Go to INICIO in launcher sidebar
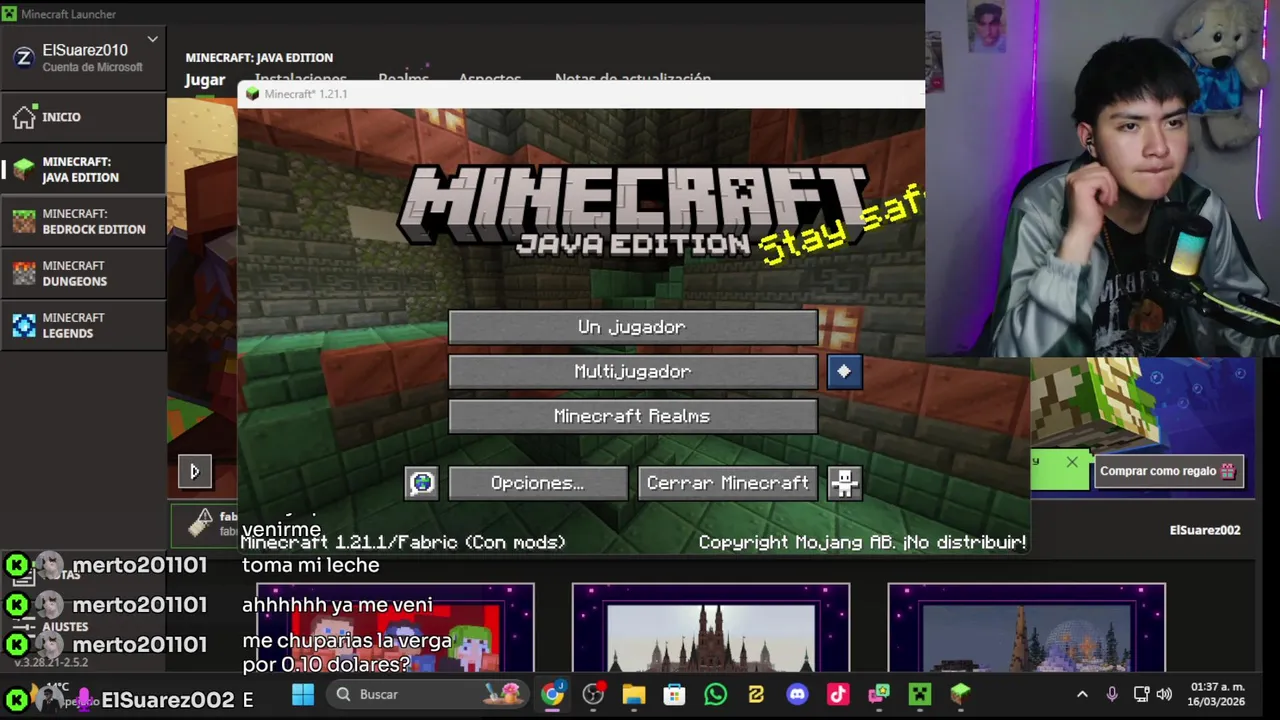The width and height of the screenshot is (1280, 720). click(83, 117)
